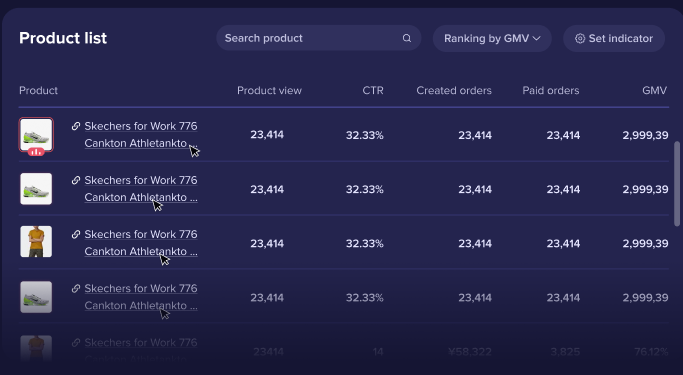Open the Ranking by GMV dropdown

[492, 38]
